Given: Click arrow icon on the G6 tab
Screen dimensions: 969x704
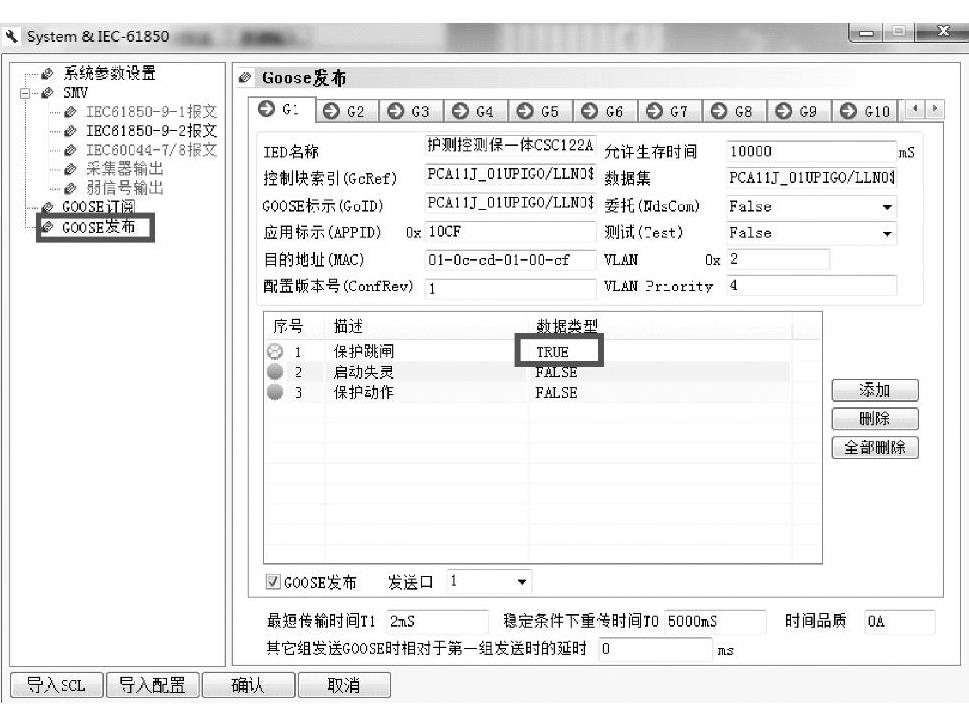Looking at the screenshot, I should pos(590,111).
